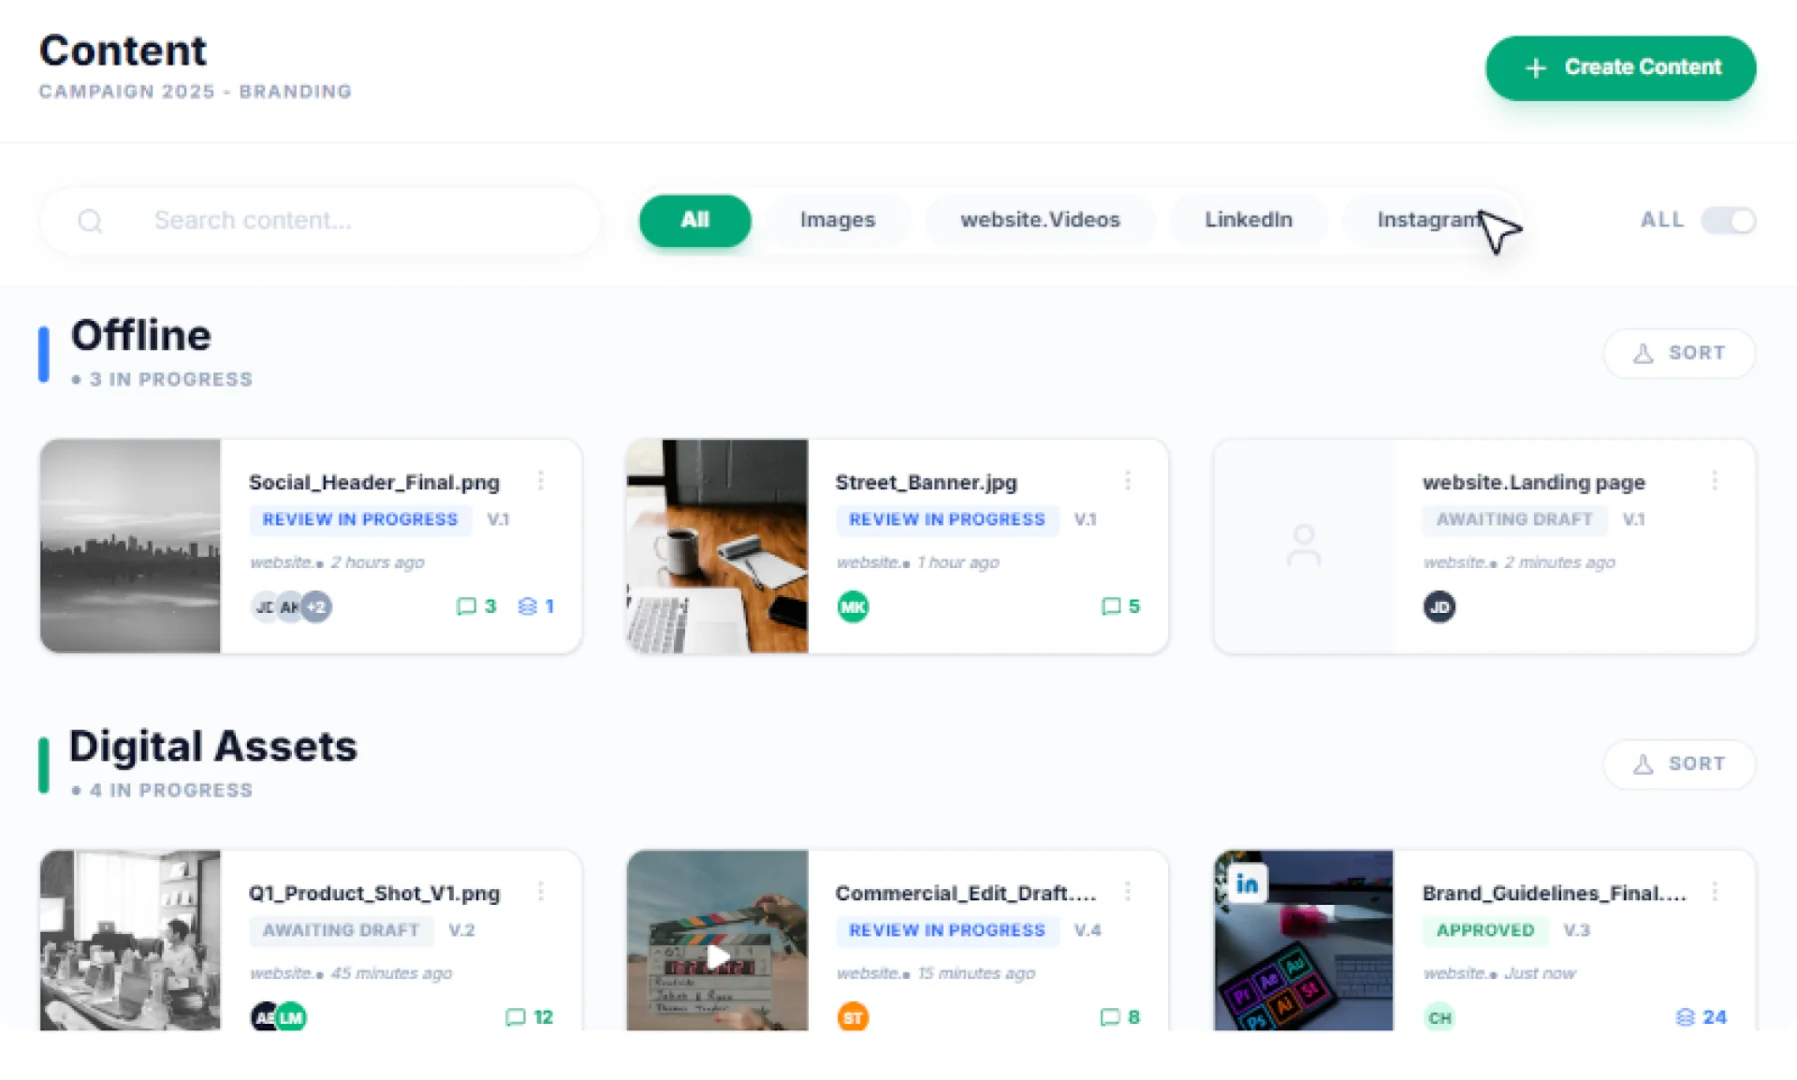The height and width of the screenshot is (1080, 1797).
Task: Open sort options for Offline section
Action: click(1679, 353)
